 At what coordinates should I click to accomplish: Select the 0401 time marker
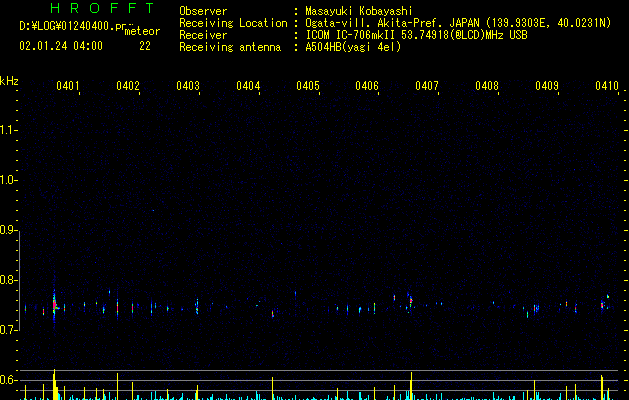(68, 86)
